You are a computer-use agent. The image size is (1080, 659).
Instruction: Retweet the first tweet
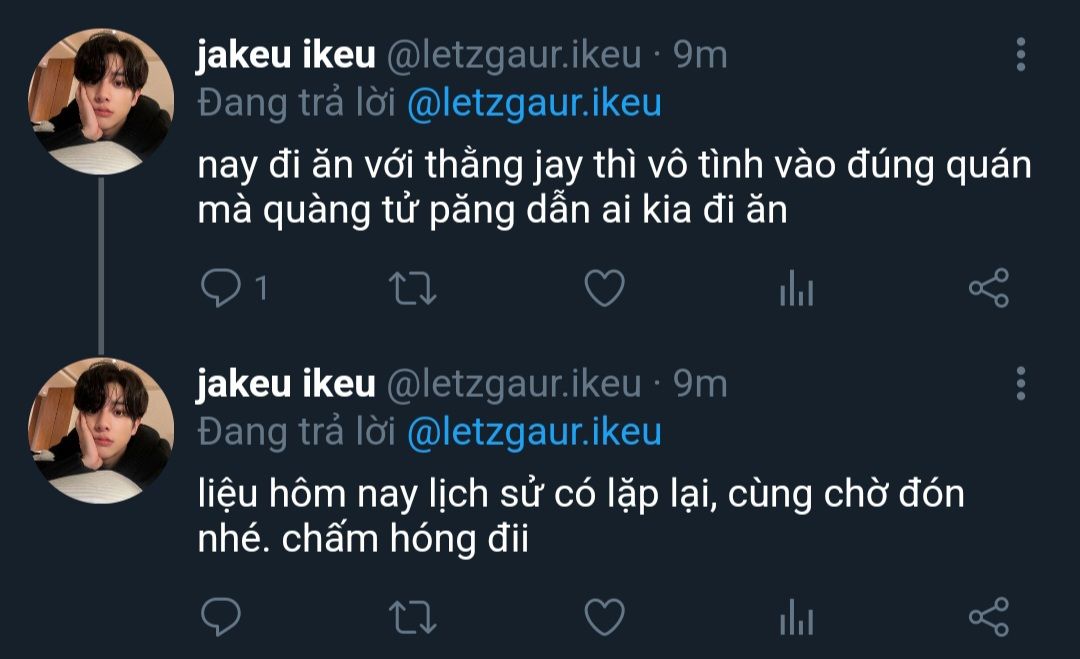pyautogui.click(x=413, y=288)
